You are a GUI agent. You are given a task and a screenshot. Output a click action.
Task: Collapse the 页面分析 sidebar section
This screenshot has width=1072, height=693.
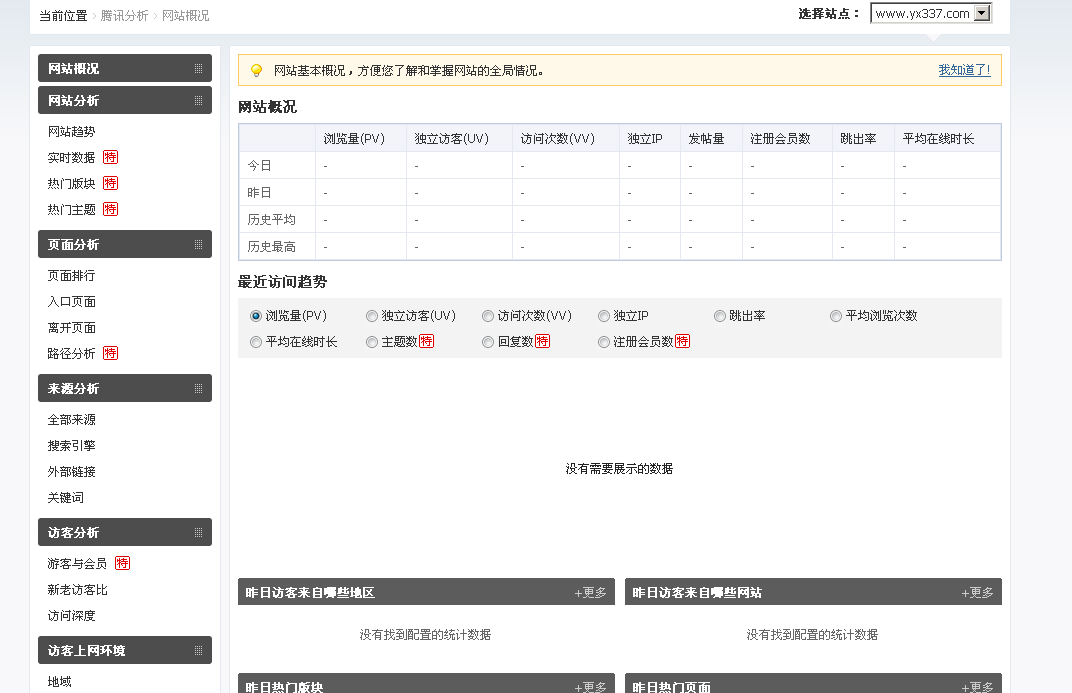click(125, 245)
